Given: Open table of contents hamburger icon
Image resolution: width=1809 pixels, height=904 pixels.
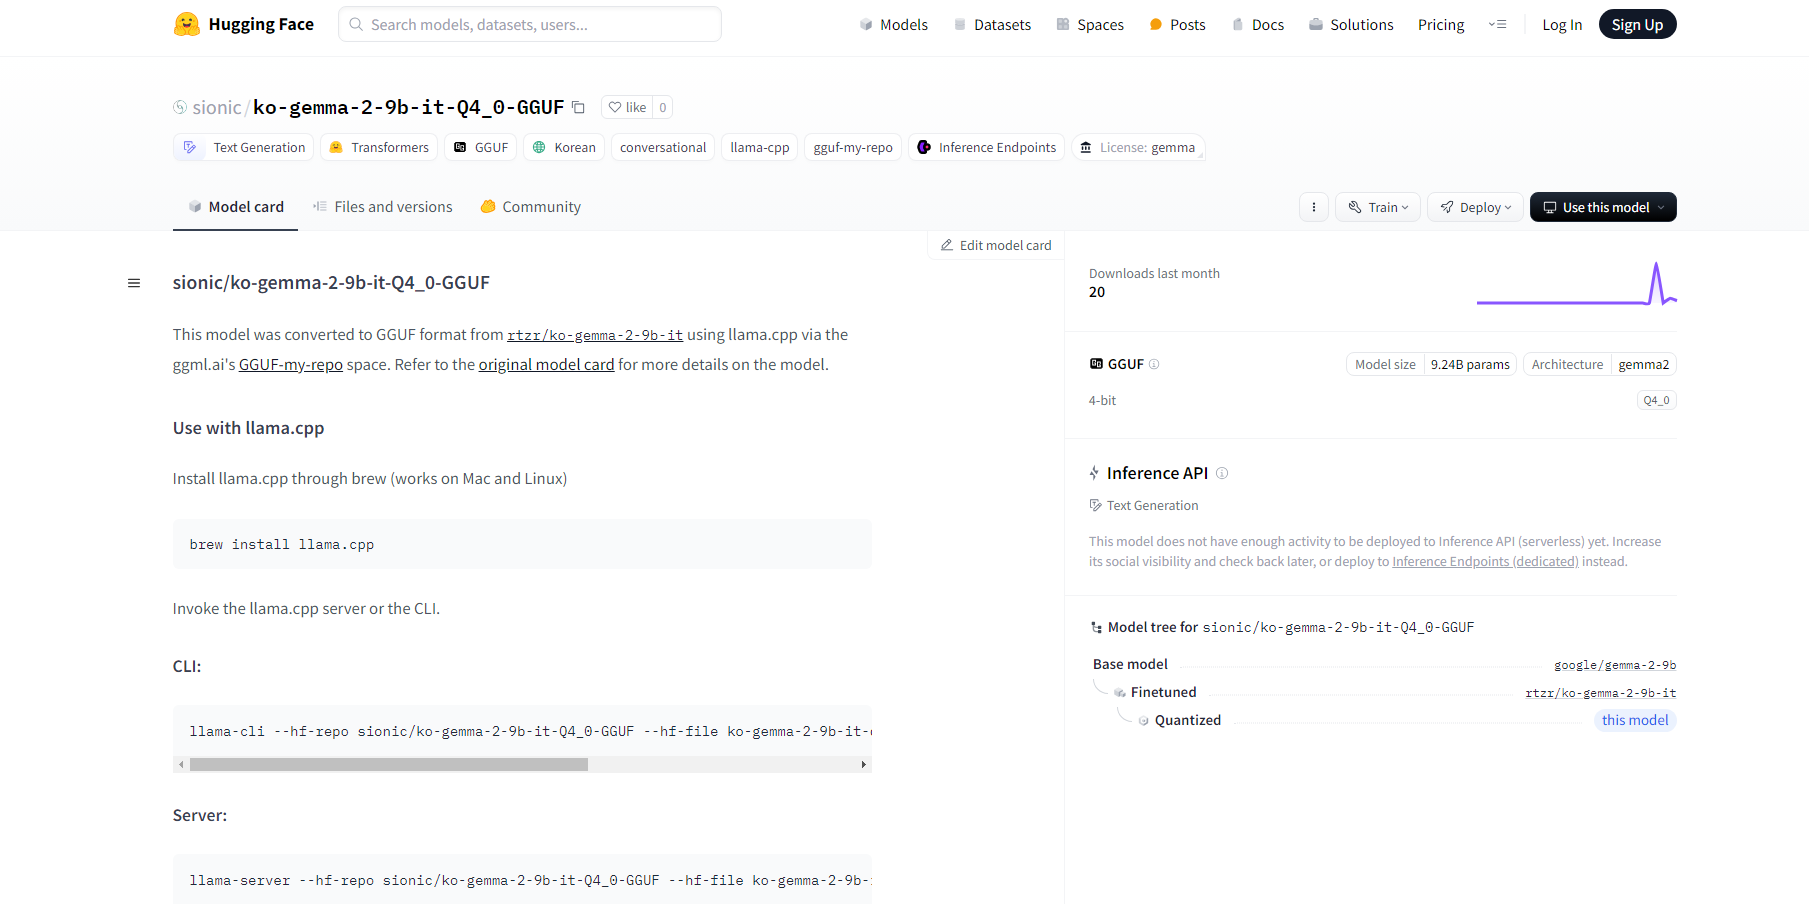Looking at the screenshot, I should coord(134,283).
